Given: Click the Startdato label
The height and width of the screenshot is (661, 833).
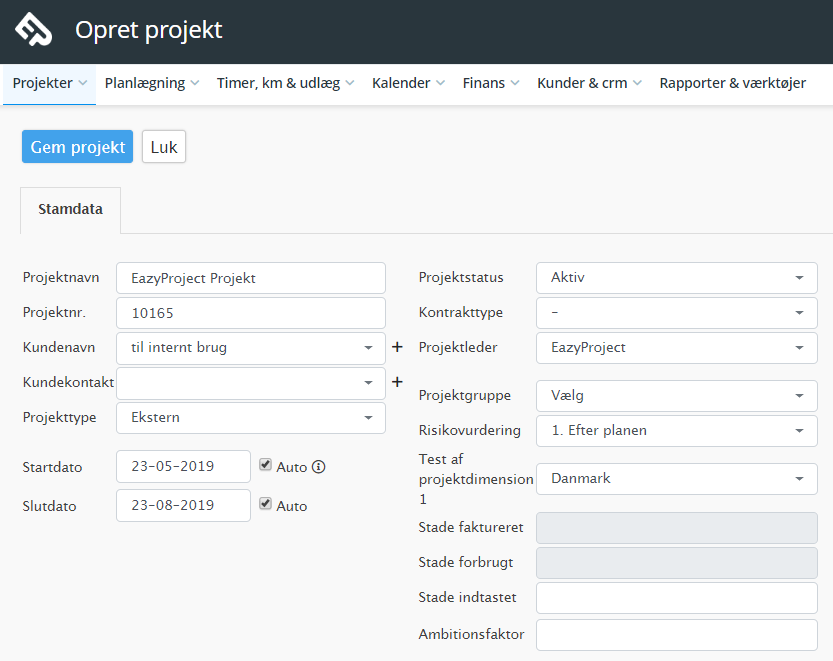Looking at the screenshot, I should point(53,467).
